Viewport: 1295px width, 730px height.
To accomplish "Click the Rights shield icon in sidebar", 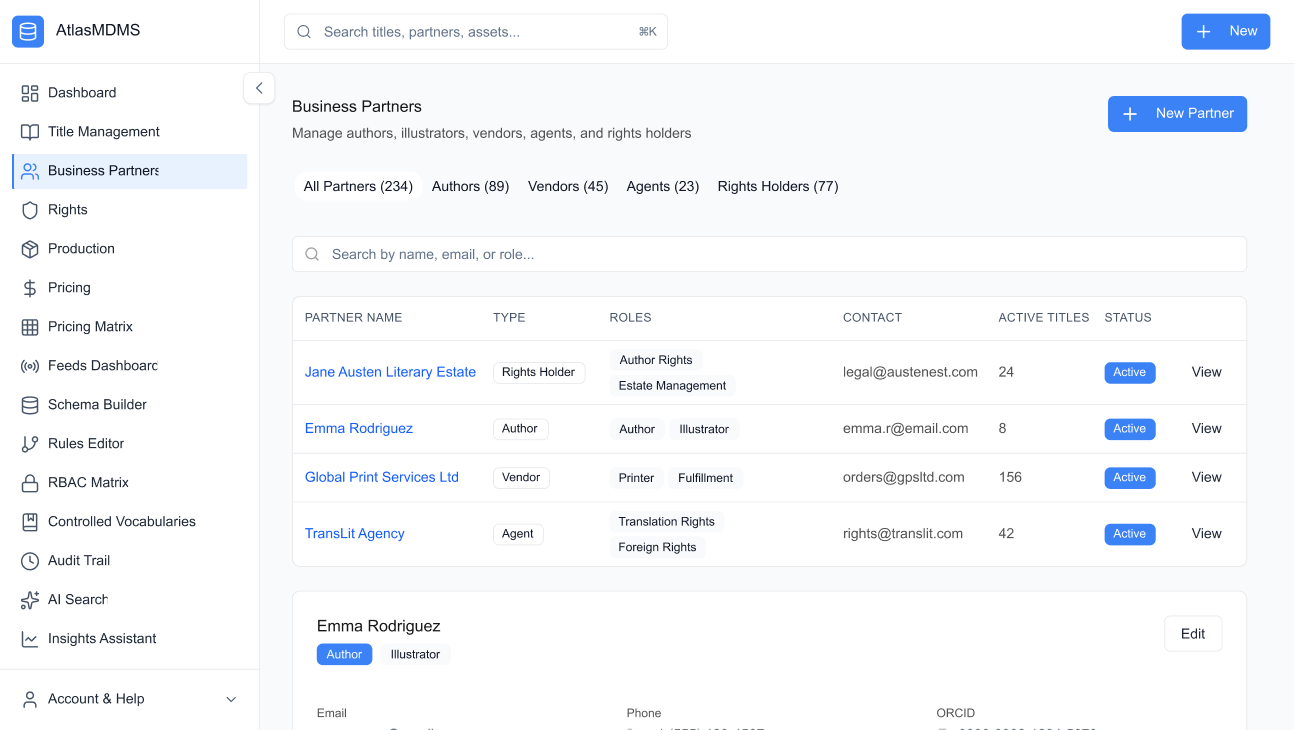I will [30, 210].
